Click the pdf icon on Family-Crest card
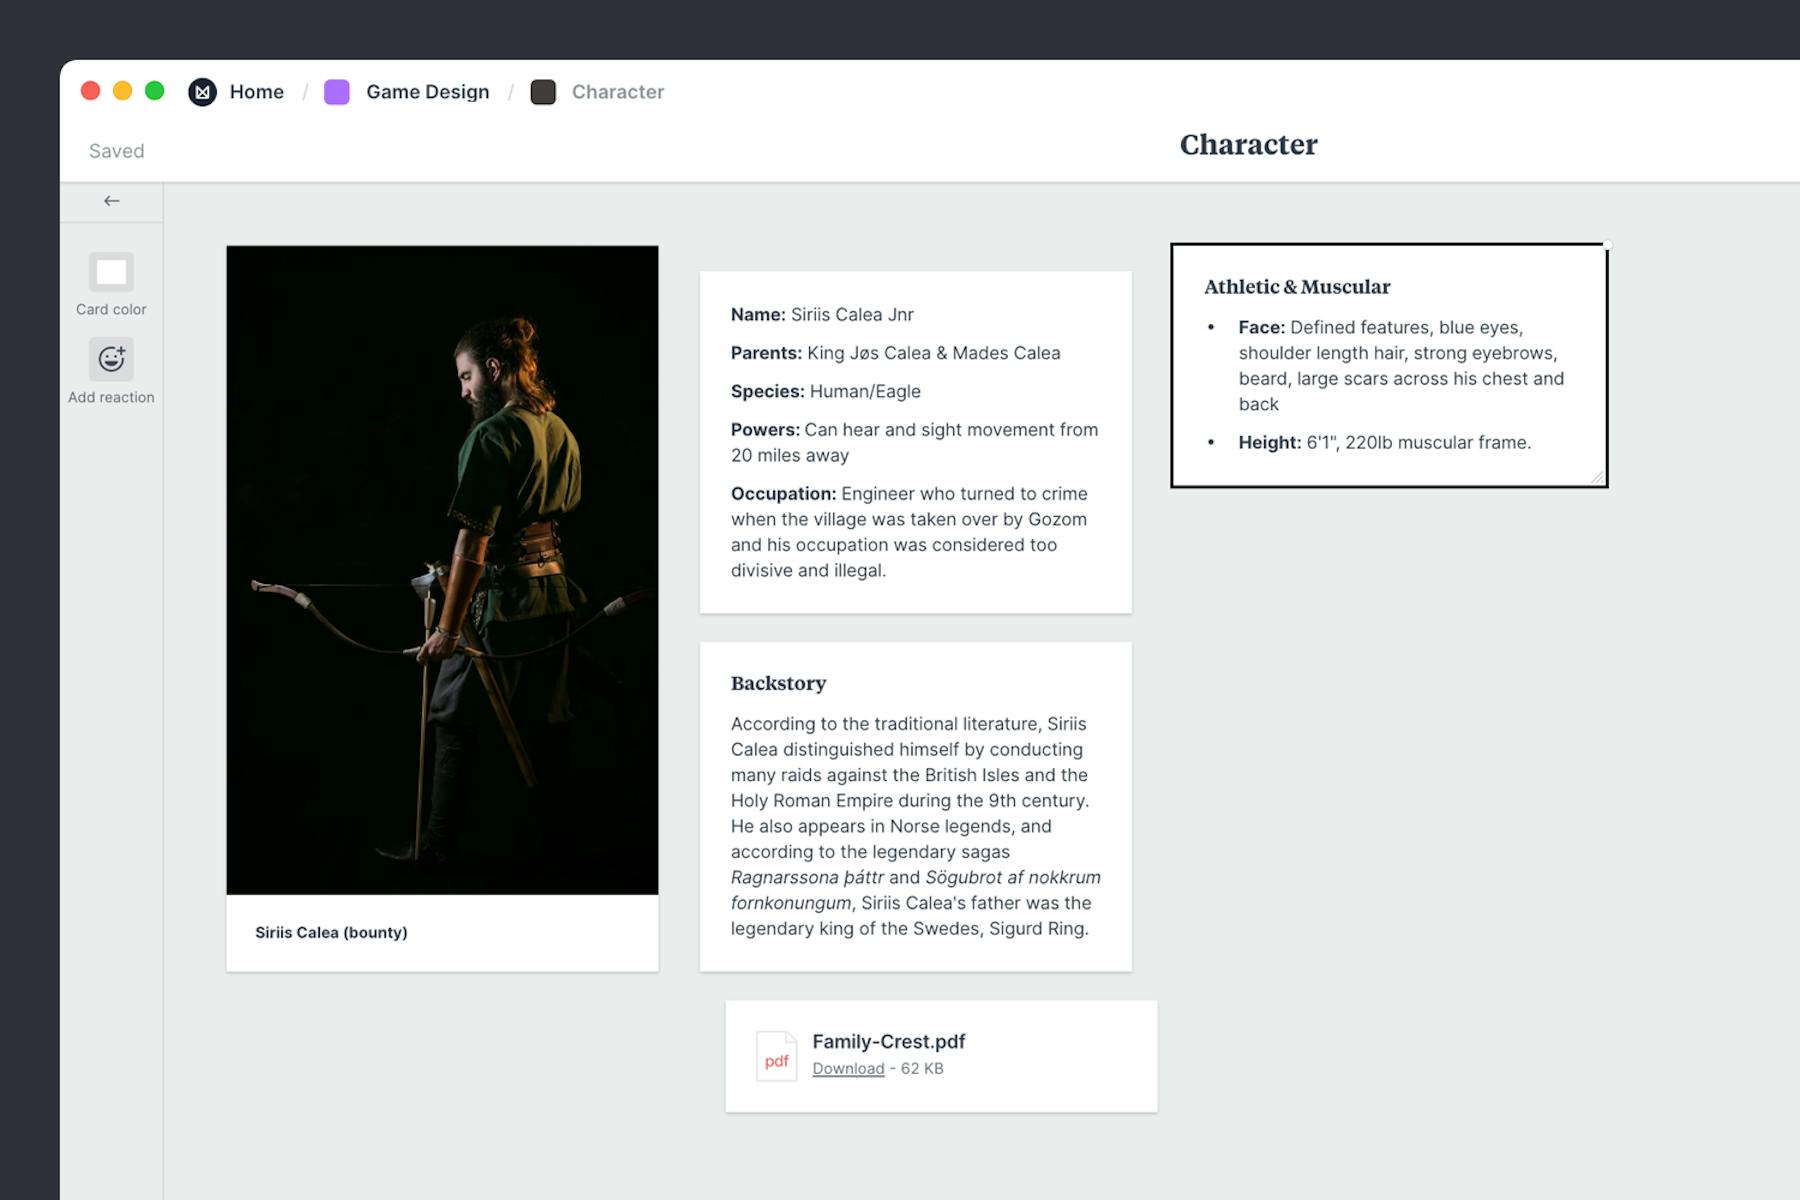Image resolution: width=1800 pixels, height=1200 pixels. (776, 1055)
